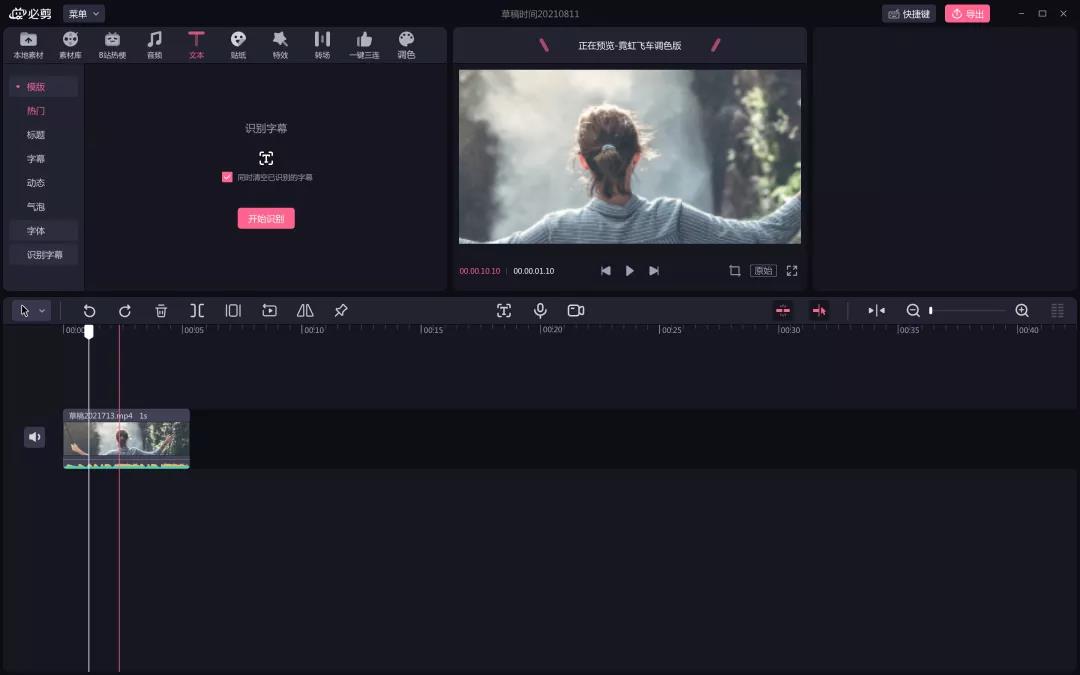
Task: Click the white playhead handle on the ruler
Action: point(89,332)
